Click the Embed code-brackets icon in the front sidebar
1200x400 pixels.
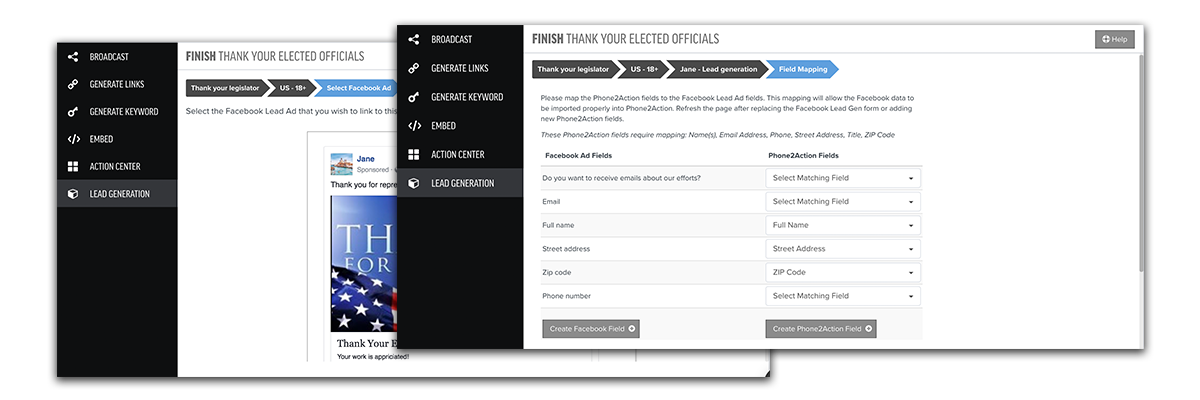coord(414,126)
